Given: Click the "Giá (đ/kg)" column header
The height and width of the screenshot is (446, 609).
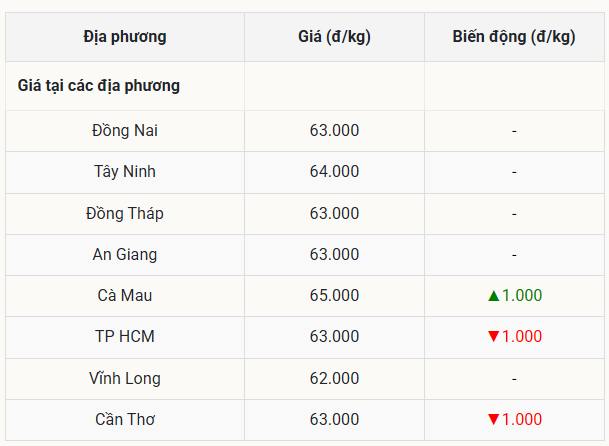Looking at the screenshot, I should [x=334, y=37].
